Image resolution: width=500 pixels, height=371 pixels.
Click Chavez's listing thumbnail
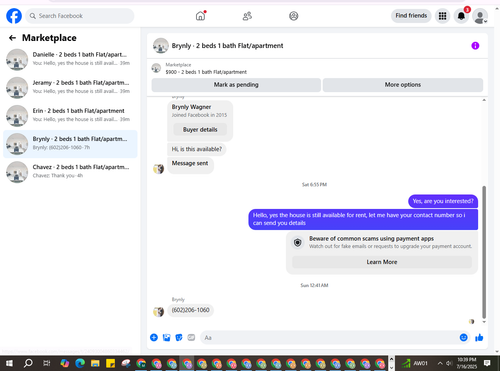pos(17,172)
